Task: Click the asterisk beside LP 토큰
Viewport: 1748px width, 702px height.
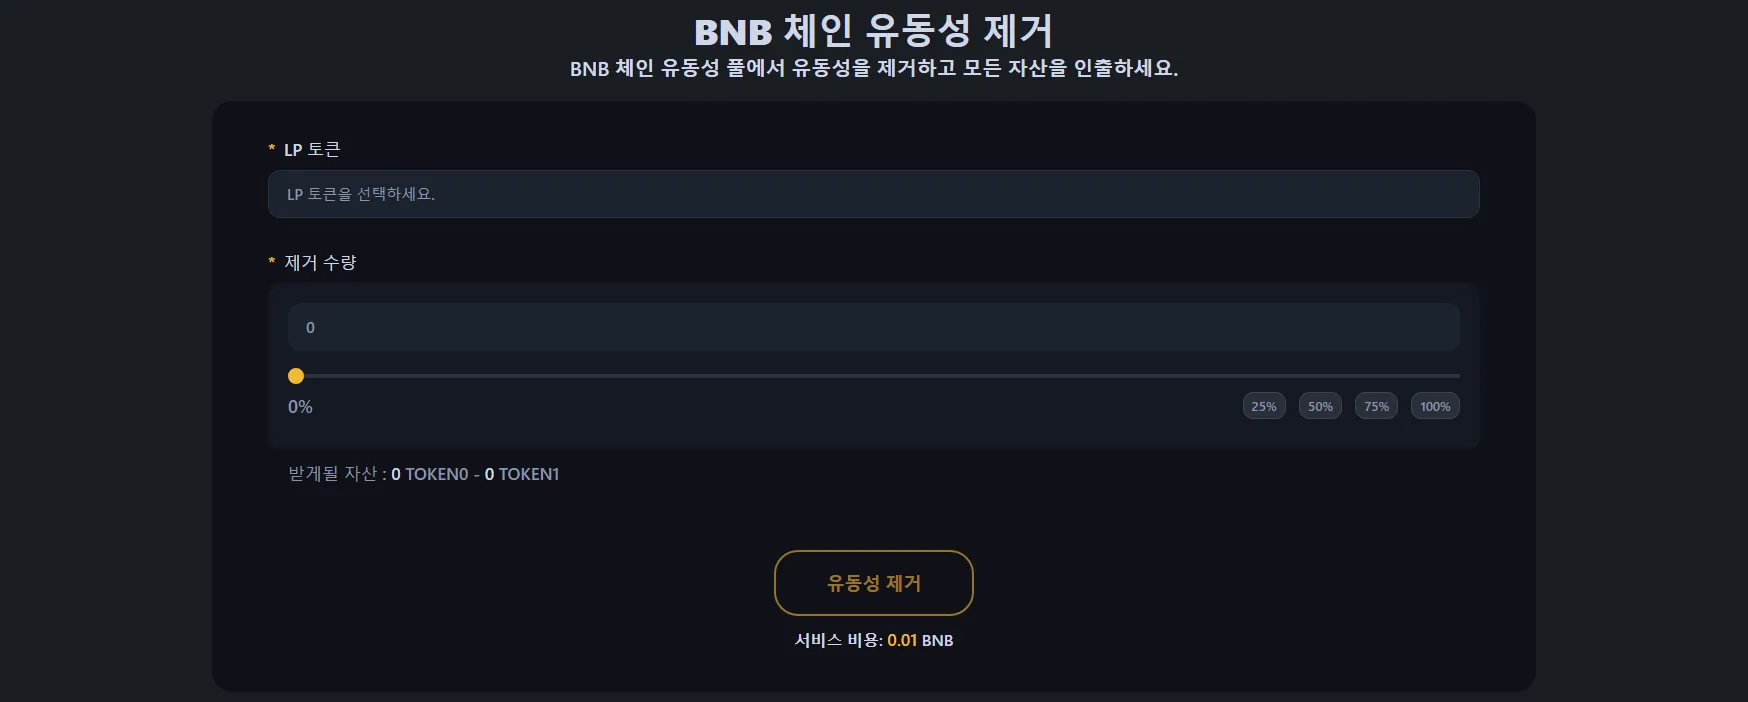Action: coord(271,150)
